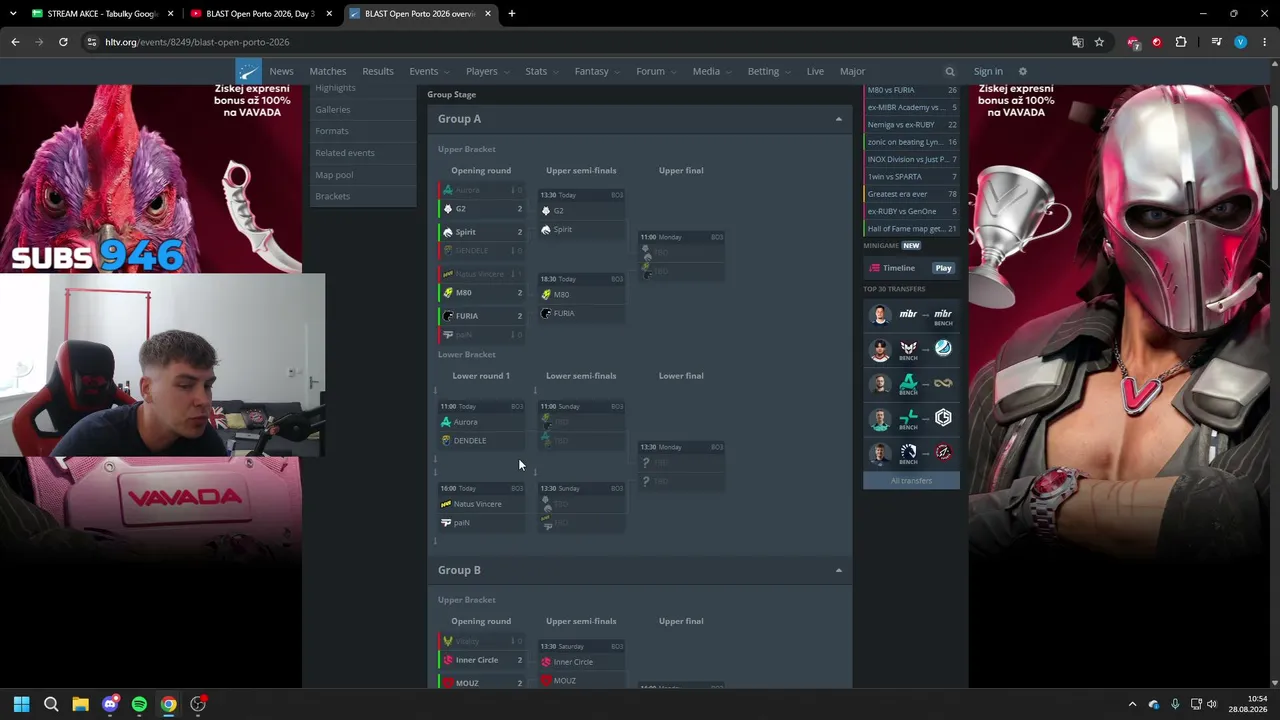Open the Map pool sidebar link
This screenshot has height=720, width=1280.
[334, 175]
